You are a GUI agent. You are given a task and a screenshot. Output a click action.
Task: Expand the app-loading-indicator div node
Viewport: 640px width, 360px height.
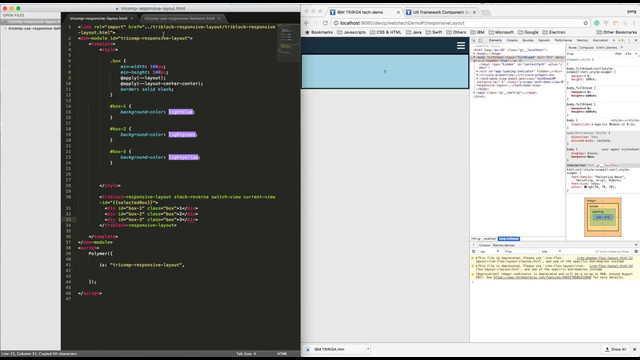pyautogui.click(x=477, y=71)
